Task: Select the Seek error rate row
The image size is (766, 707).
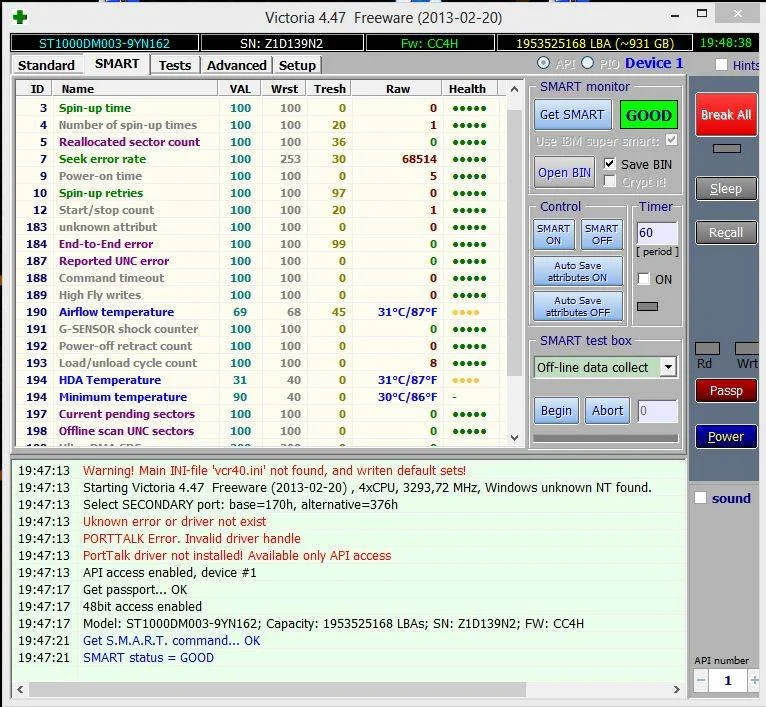Action: tap(261, 159)
